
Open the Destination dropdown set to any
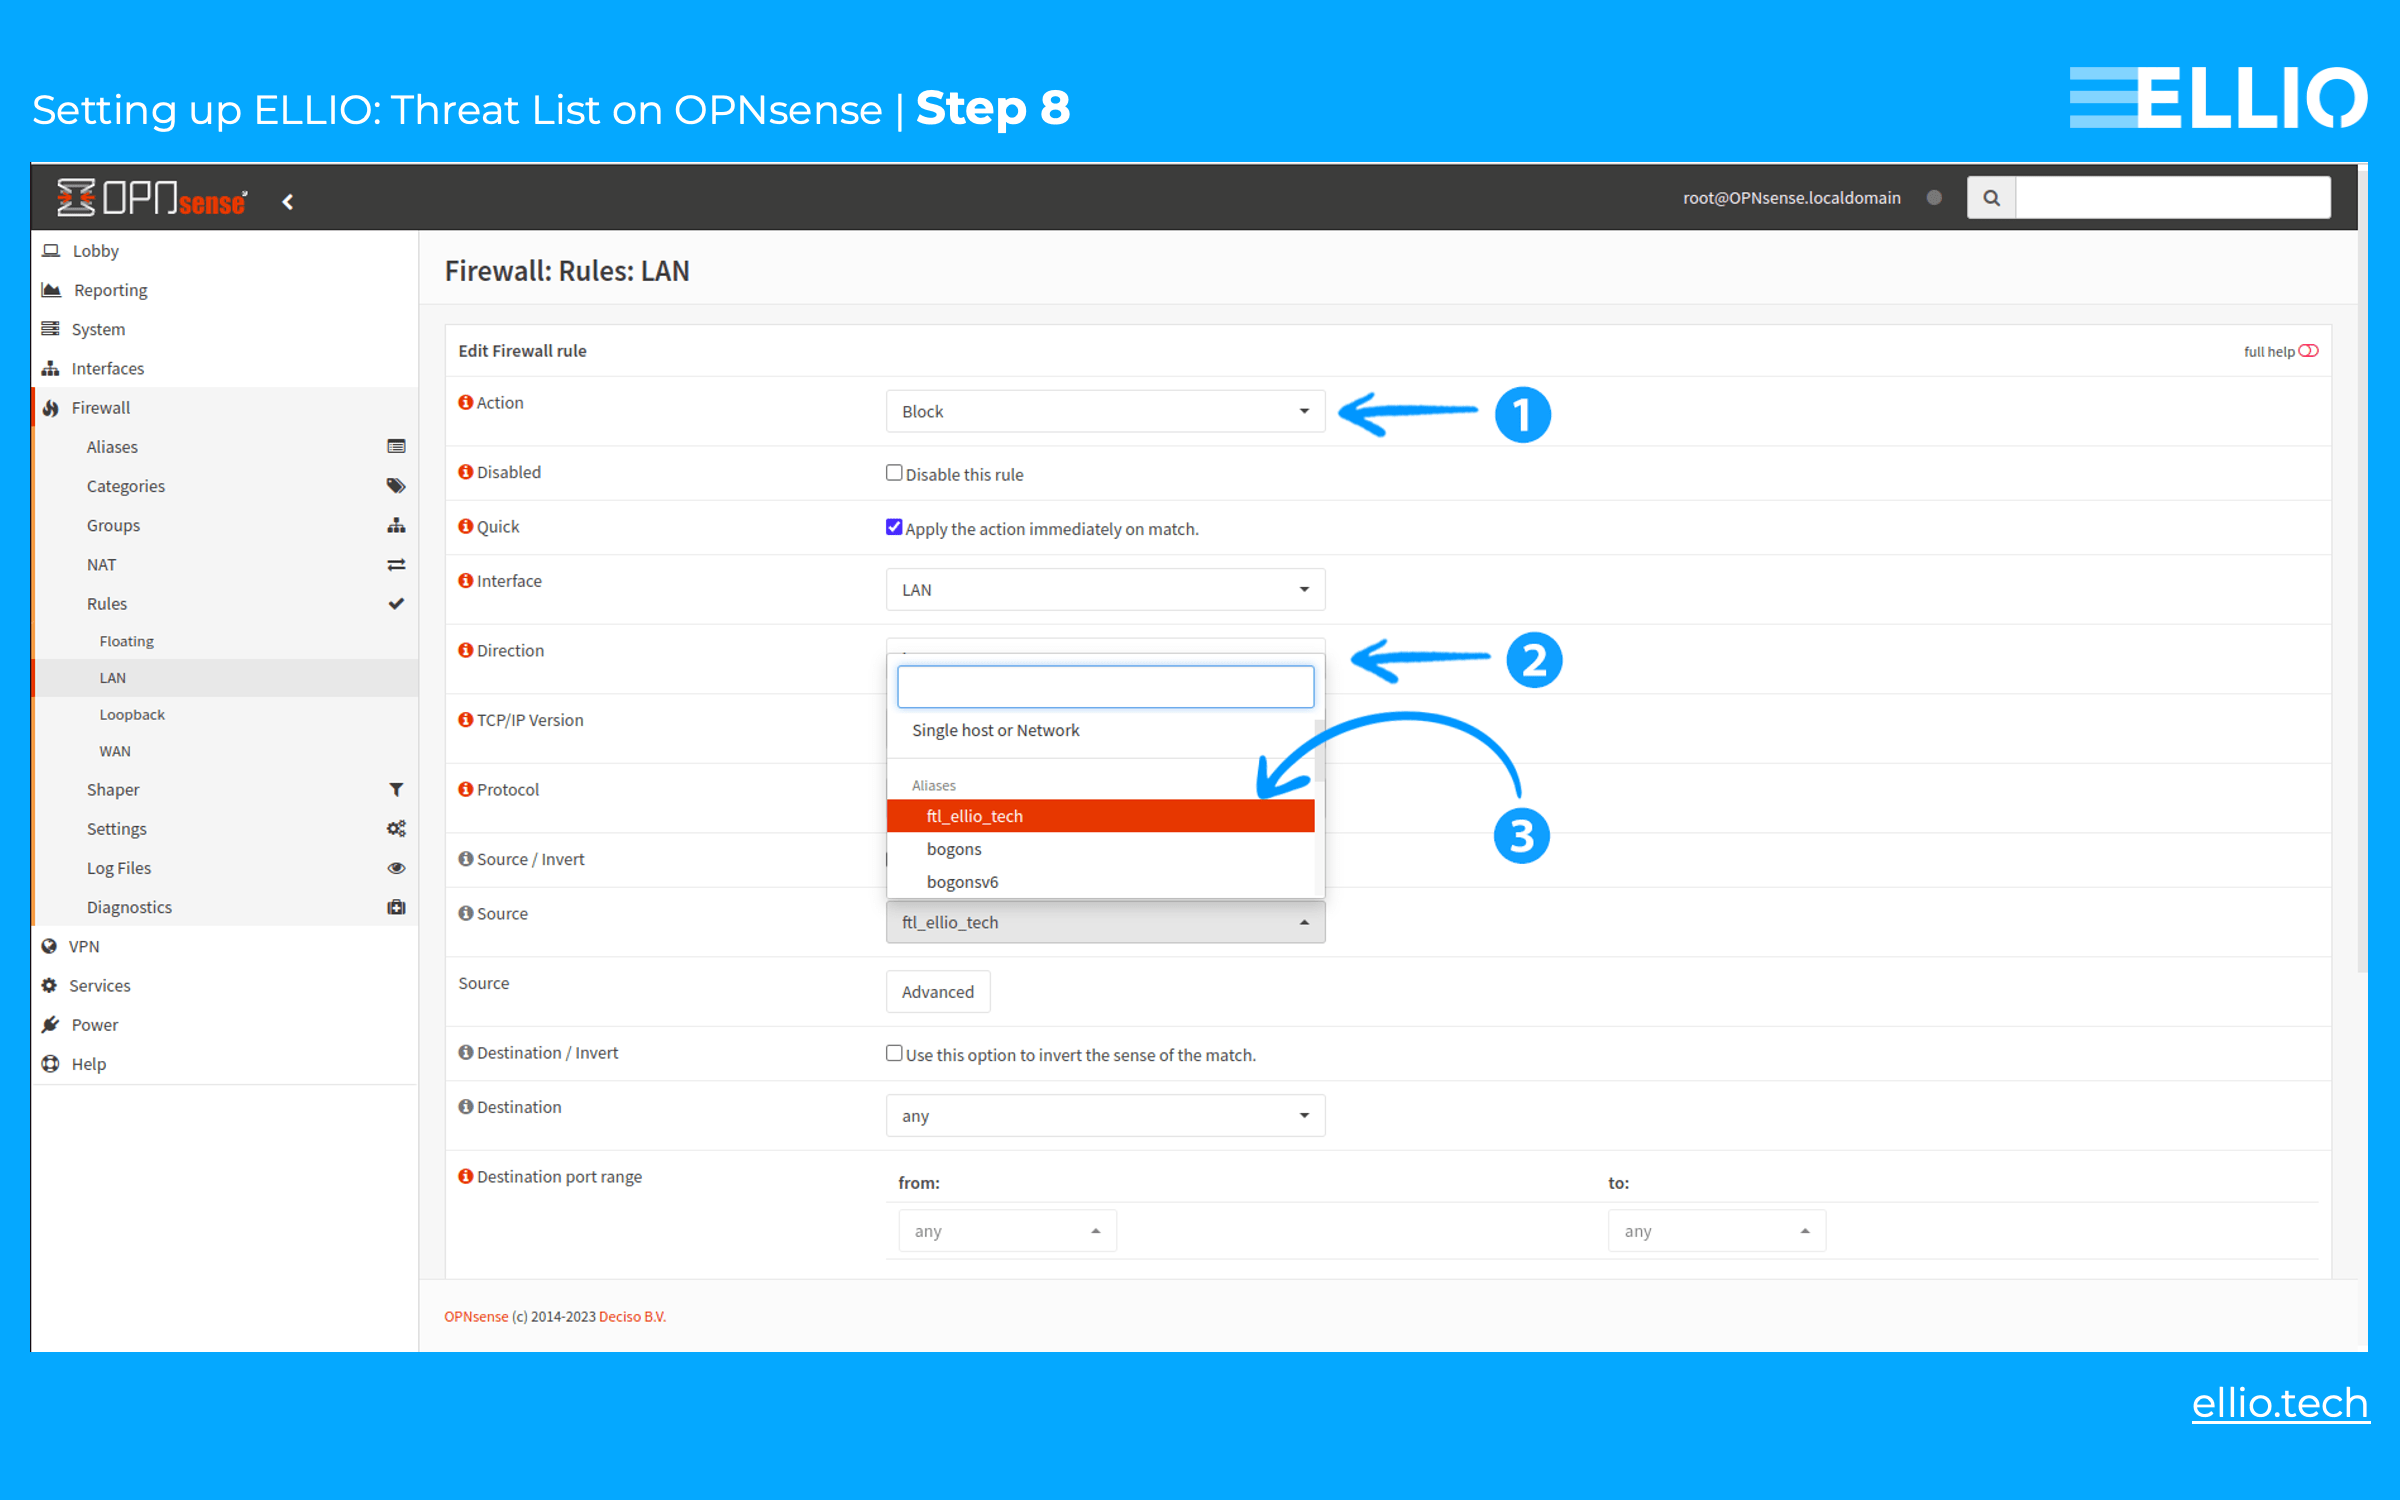(1104, 1114)
